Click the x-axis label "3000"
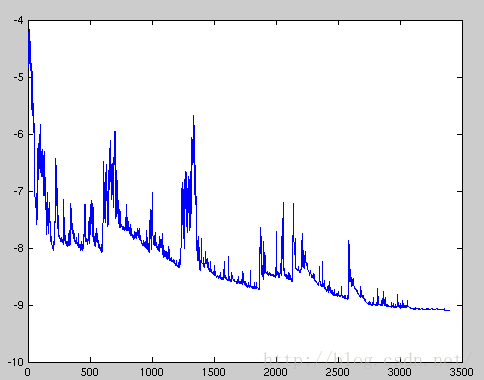Image resolution: width=484 pixels, height=380 pixels. point(399,372)
